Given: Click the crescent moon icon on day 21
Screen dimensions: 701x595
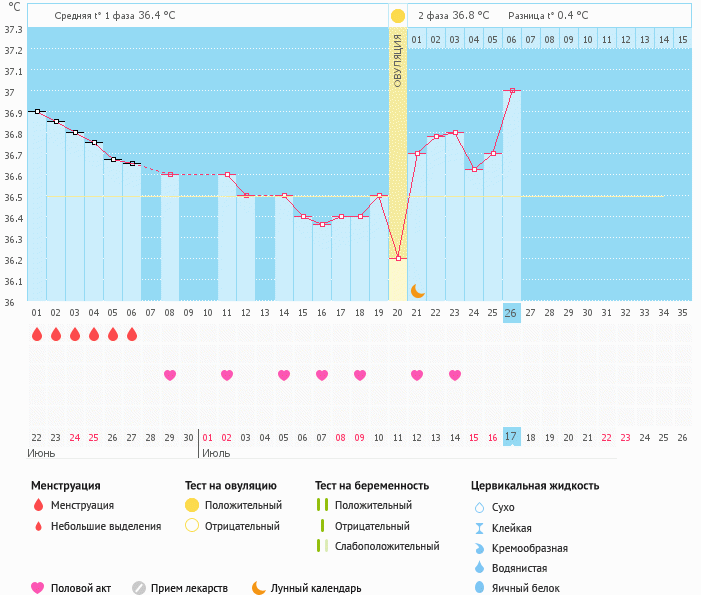Looking at the screenshot, I should tap(418, 290).
